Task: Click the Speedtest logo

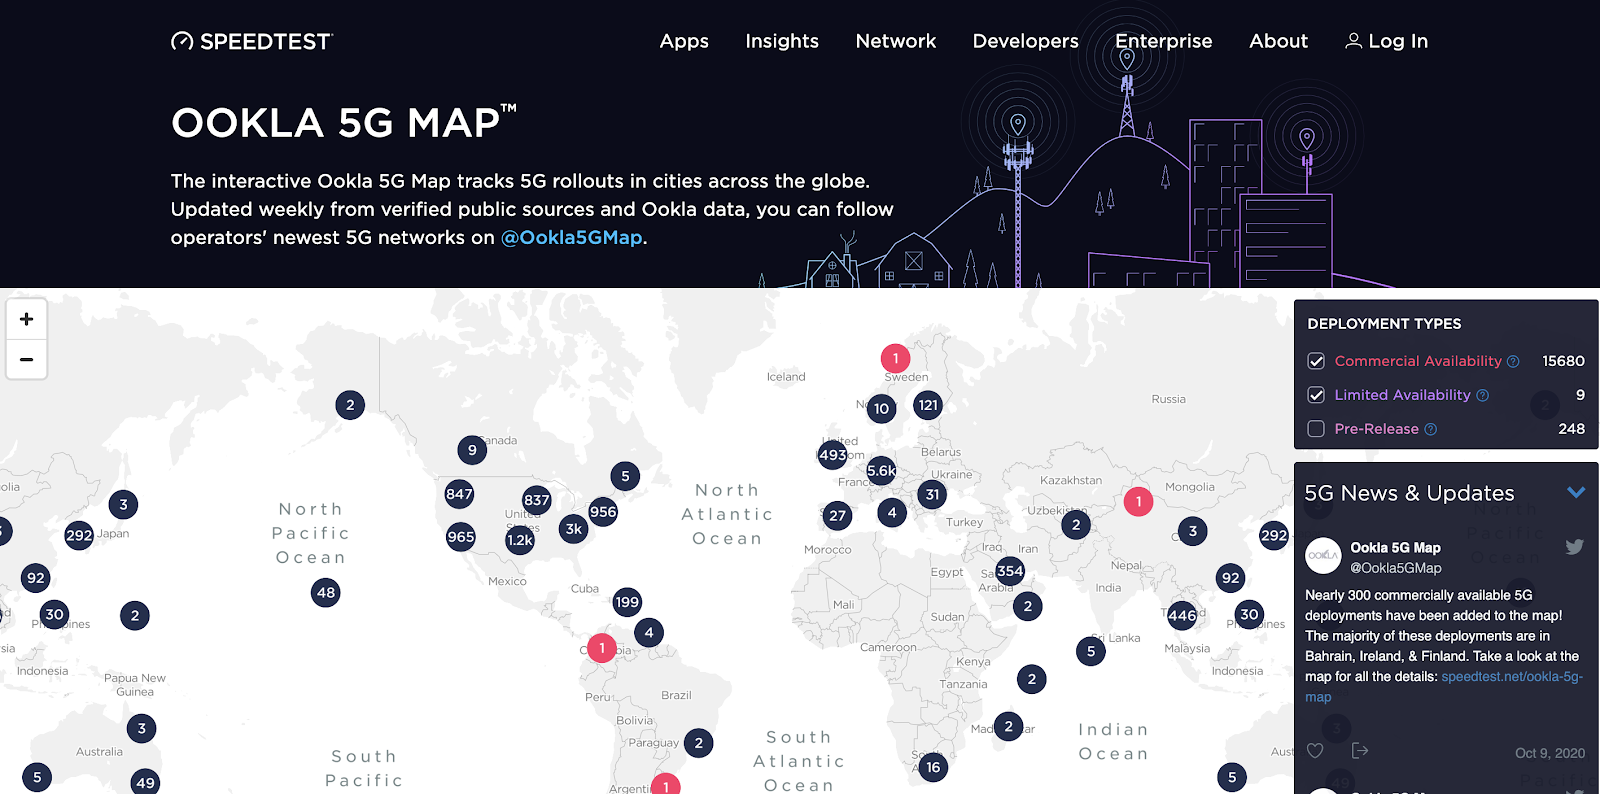Action: pos(252,41)
